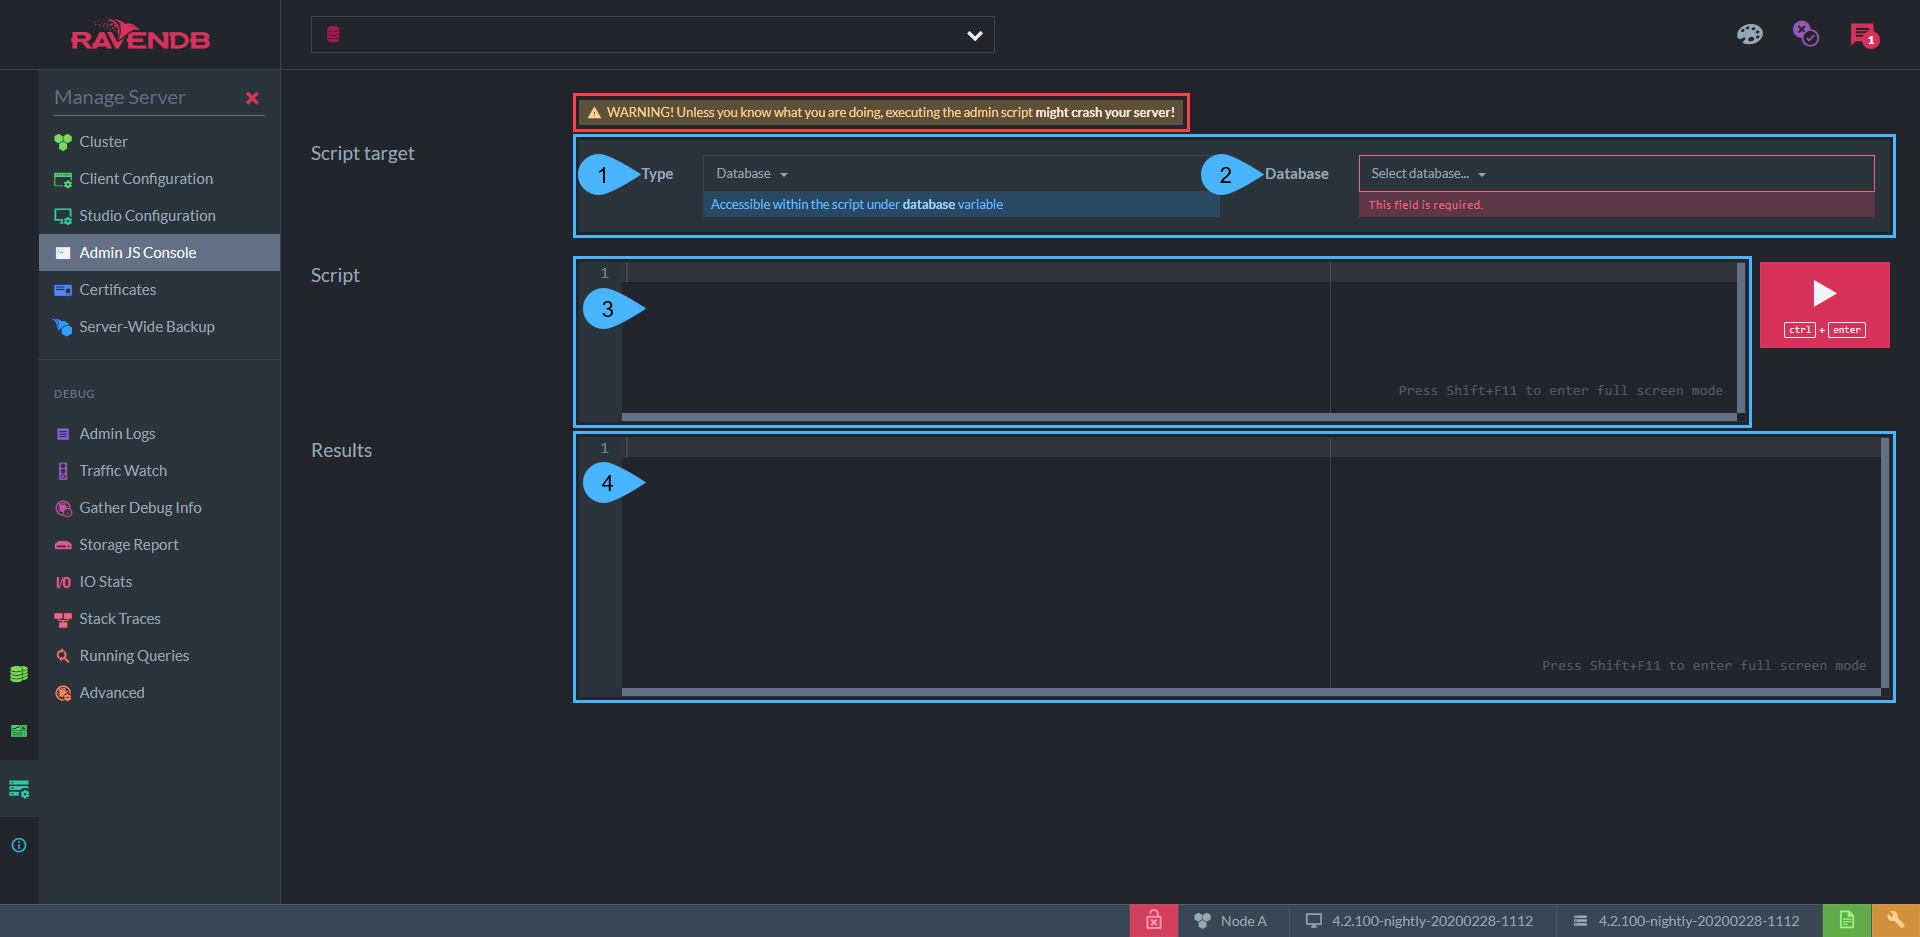The height and width of the screenshot is (937, 1920).
Task: Click the Gather Debug Info icon
Action: click(x=63, y=508)
